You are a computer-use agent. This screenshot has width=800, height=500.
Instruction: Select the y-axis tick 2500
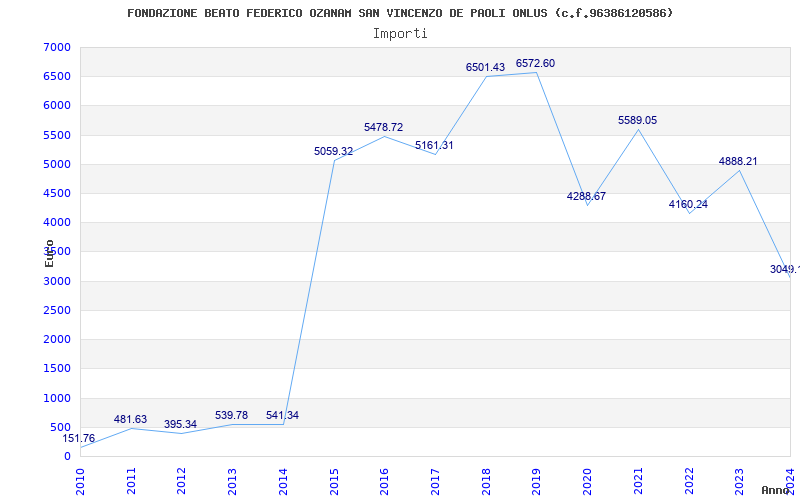(x=57, y=310)
